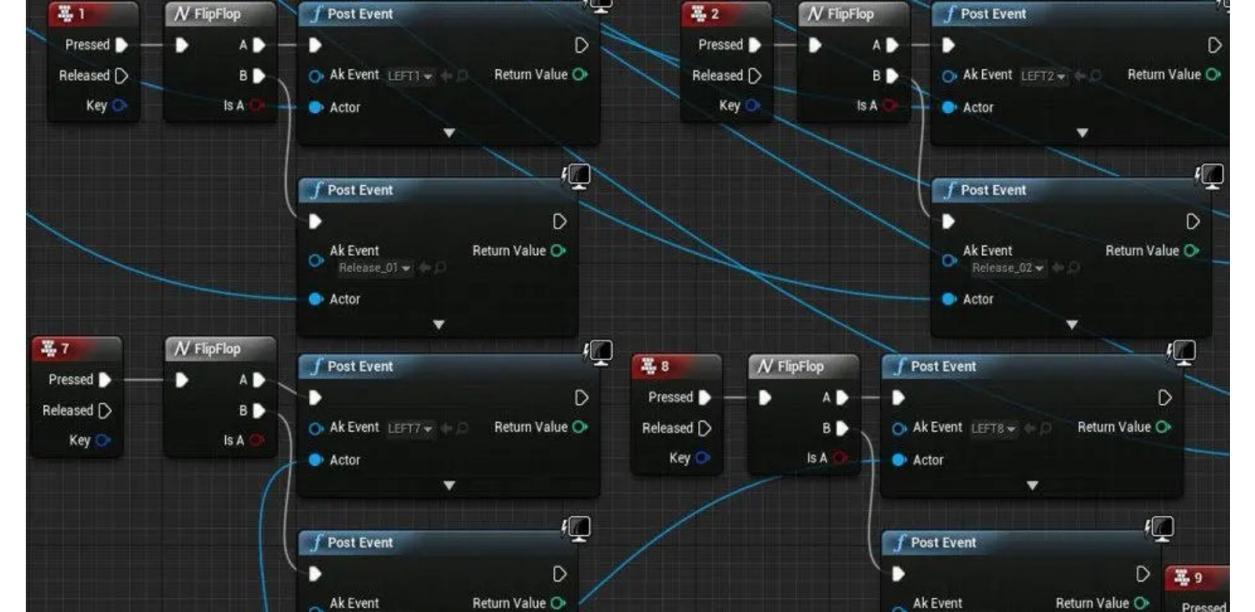1255x612 pixels.
Task: Expand advanced options on LEFT7 Post Event node
Action: point(448,485)
